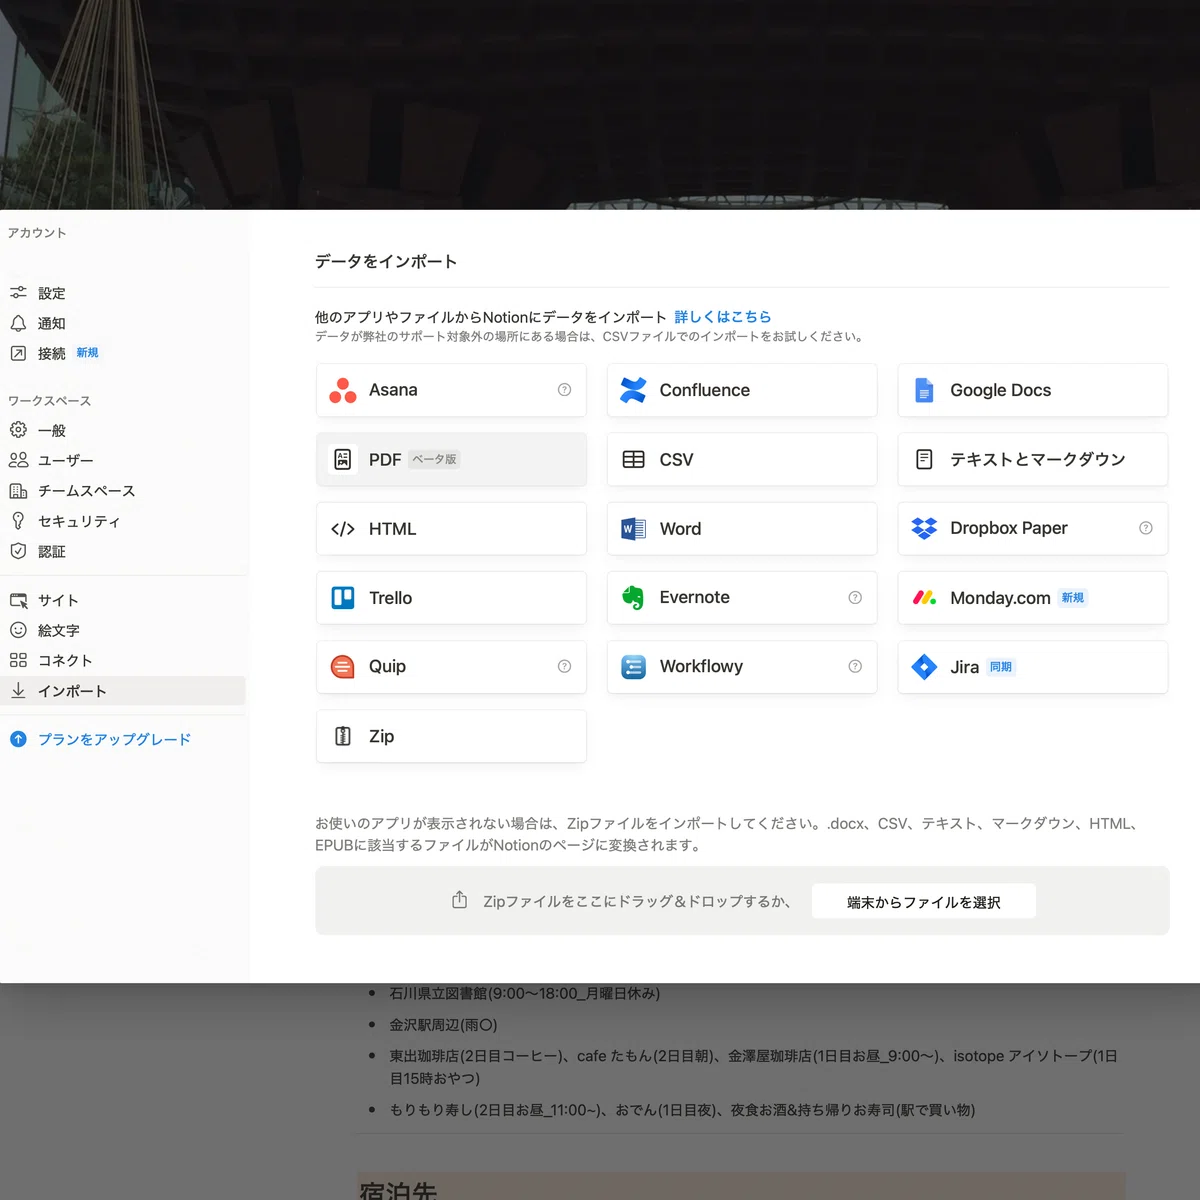This screenshot has width=1200, height=1200.
Task: Click the Jira diamond logo icon
Action: click(x=924, y=667)
